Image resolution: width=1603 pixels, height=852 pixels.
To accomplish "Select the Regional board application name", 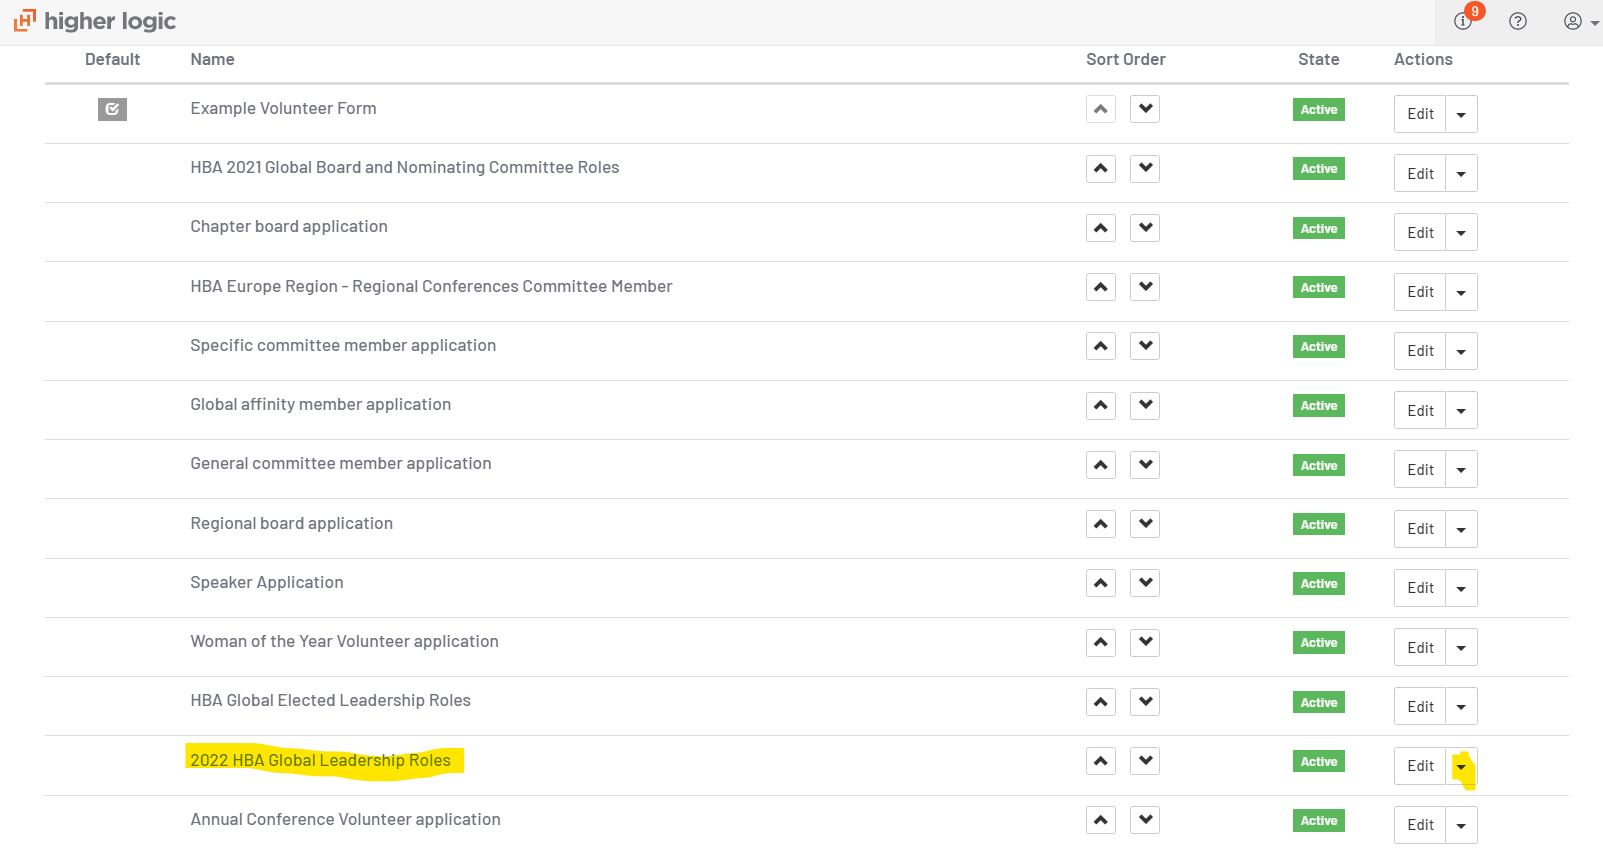I will [x=291, y=523].
